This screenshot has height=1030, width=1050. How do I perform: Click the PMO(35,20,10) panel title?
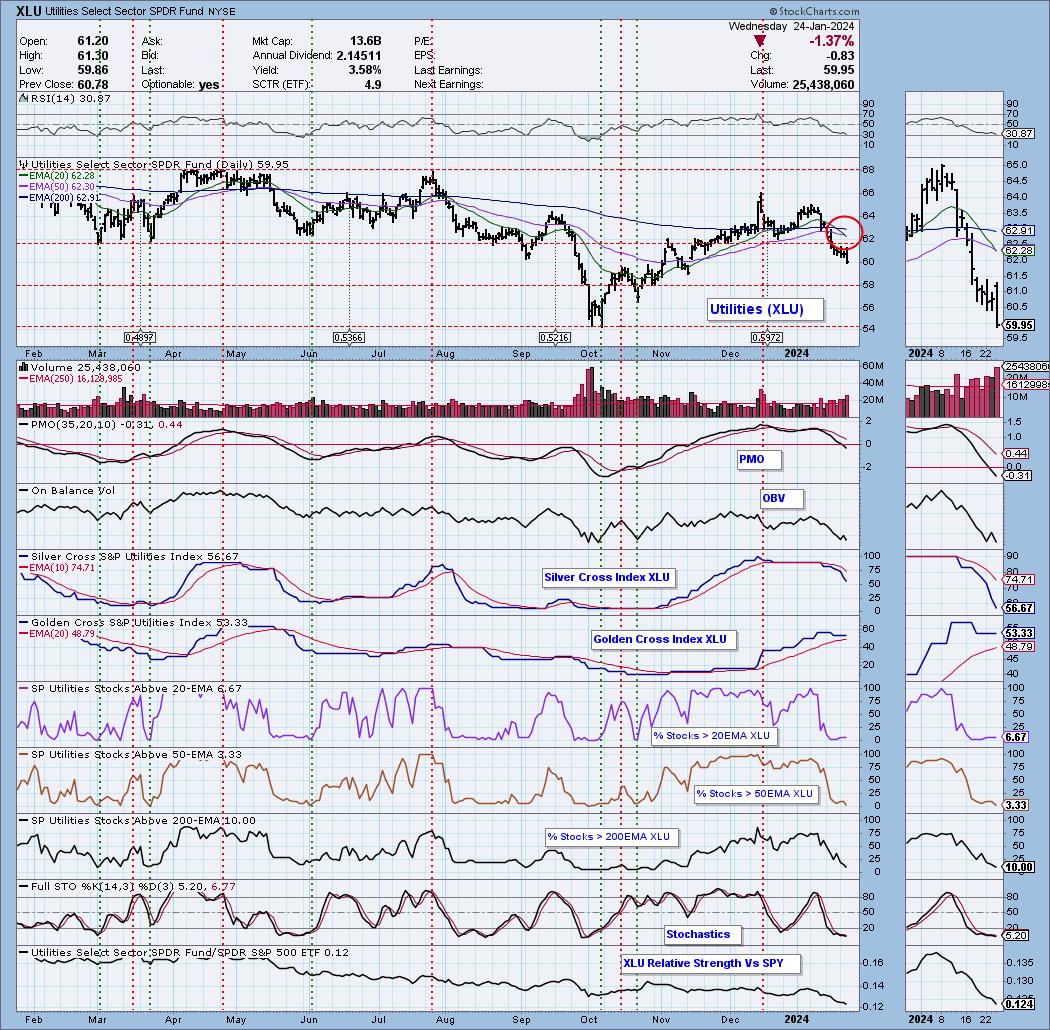(100, 425)
